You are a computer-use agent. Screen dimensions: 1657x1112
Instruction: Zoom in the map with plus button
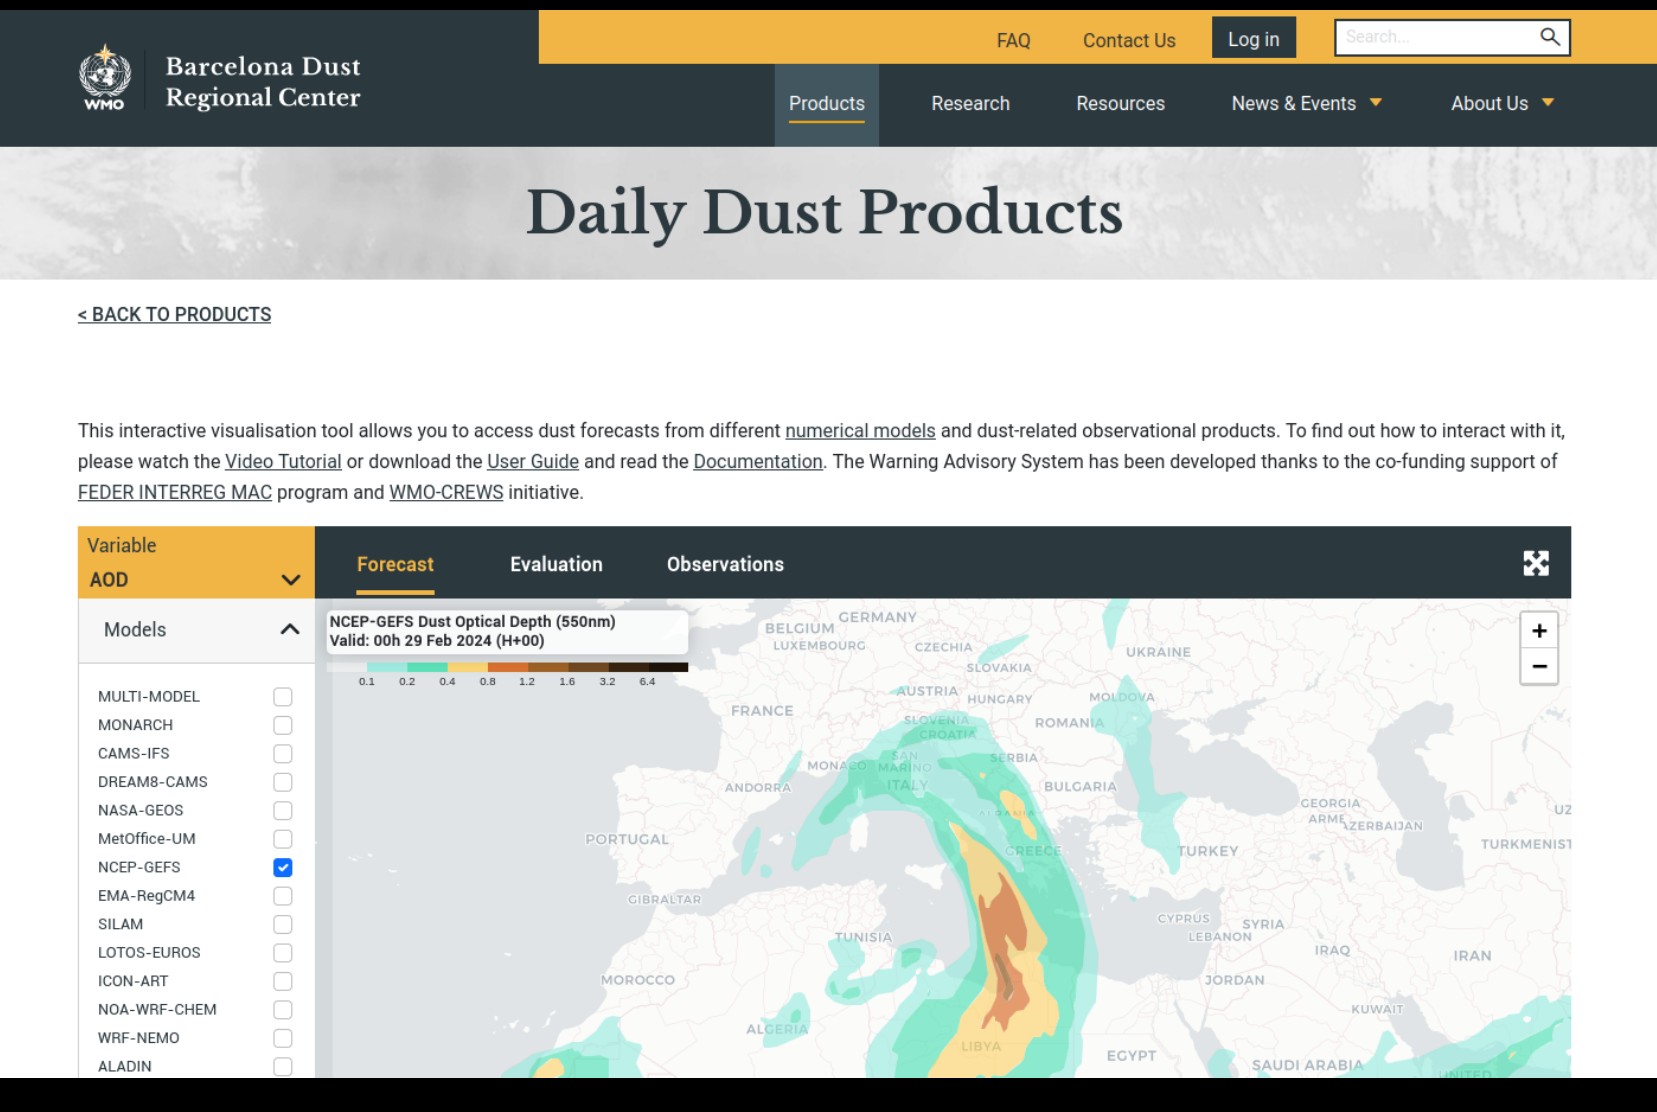point(1539,630)
